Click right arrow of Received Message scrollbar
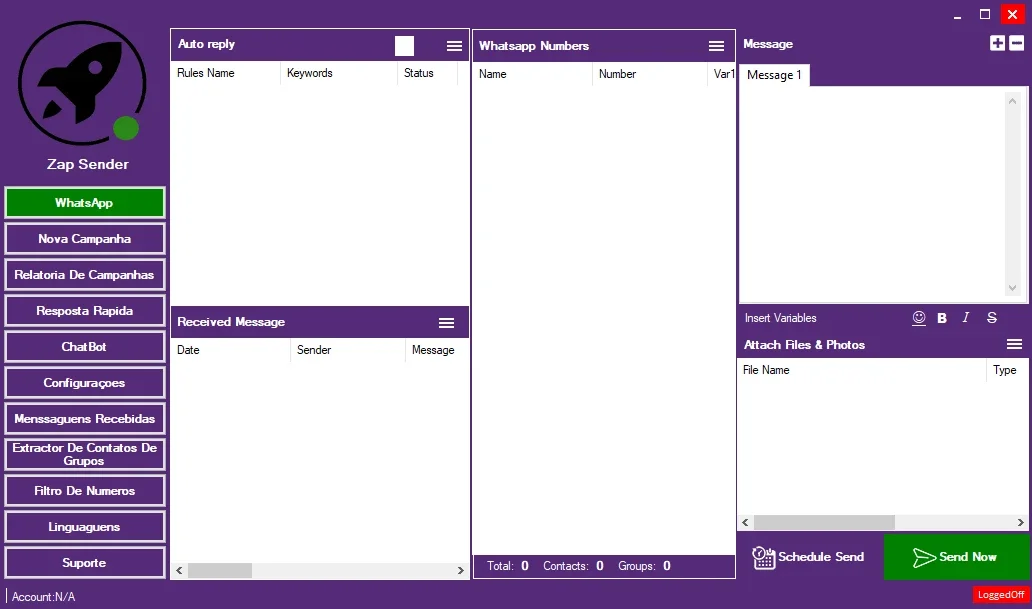1032x609 pixels. point(461,570)
